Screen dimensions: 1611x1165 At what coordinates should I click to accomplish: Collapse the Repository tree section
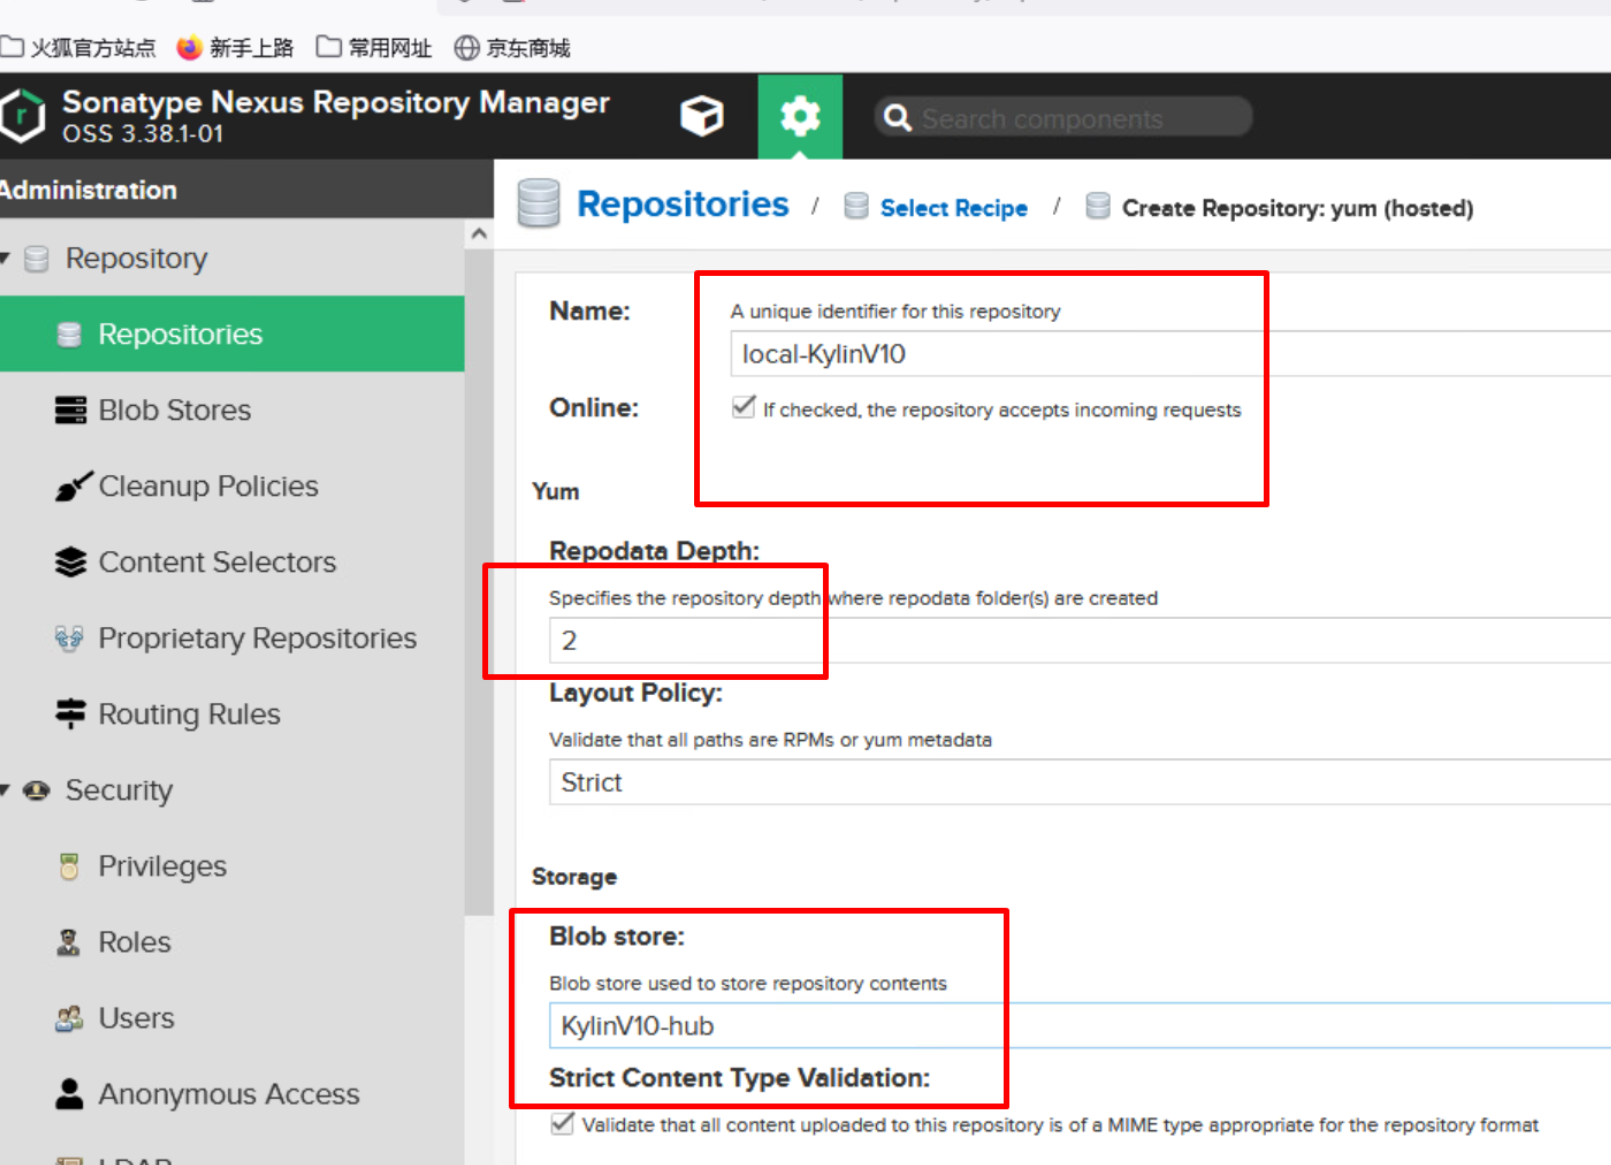(5, 259)
